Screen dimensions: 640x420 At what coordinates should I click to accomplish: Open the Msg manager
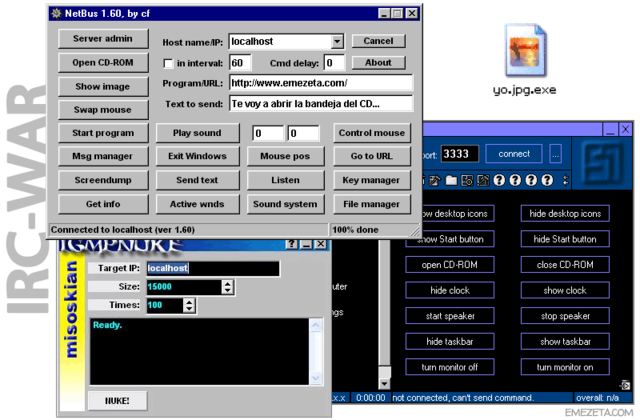(103, 156)
